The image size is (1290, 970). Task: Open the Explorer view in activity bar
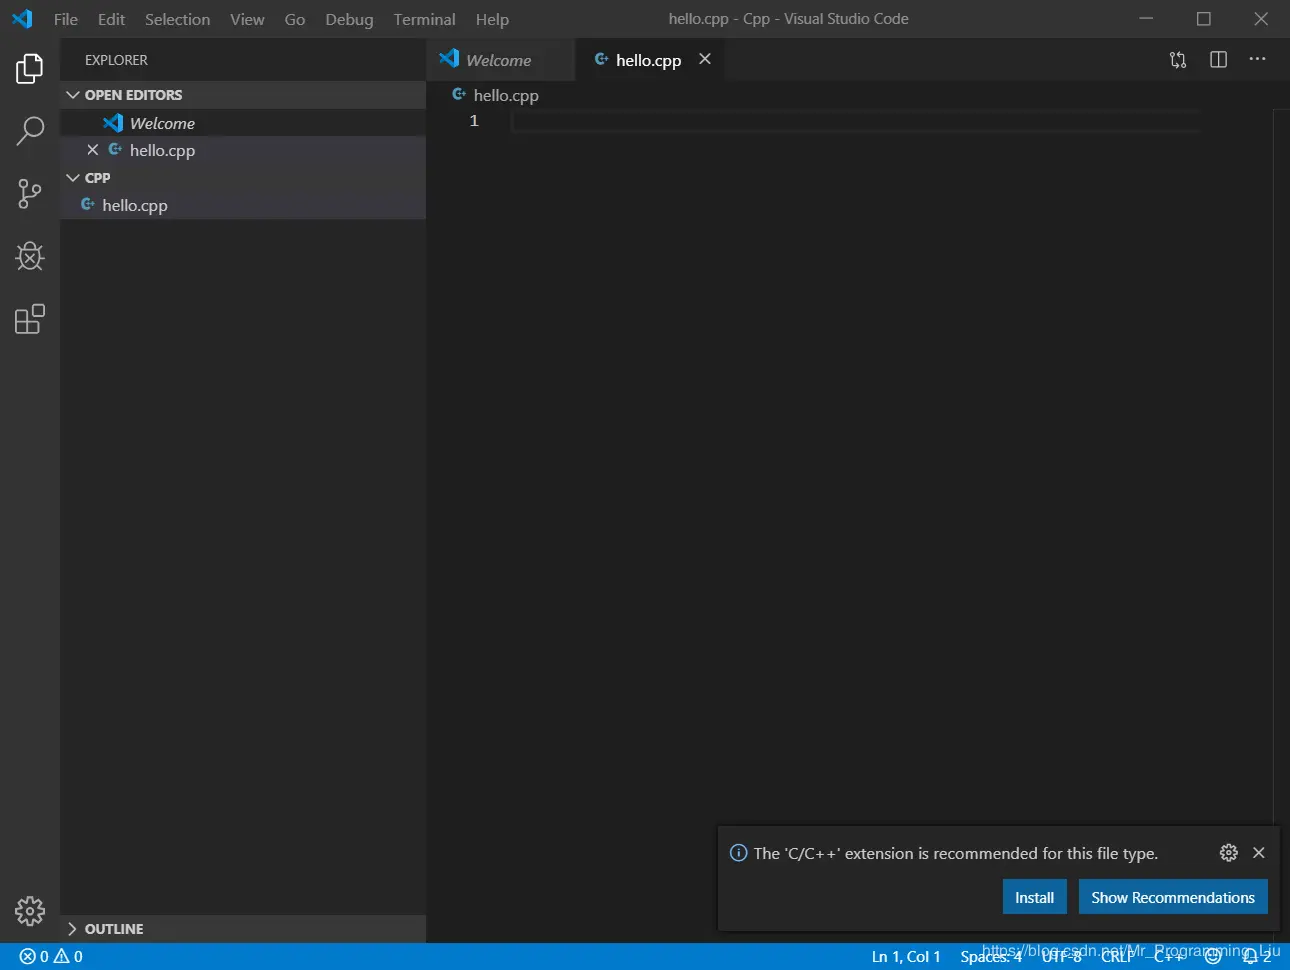point(30,69)
